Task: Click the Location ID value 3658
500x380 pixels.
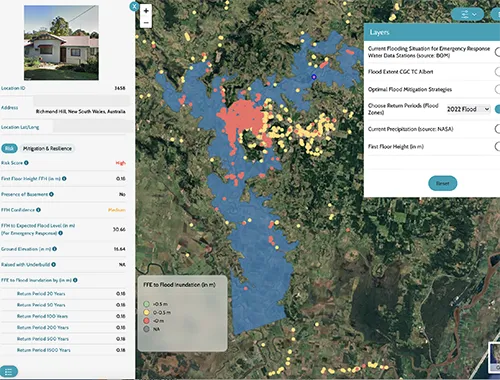Action: tap(120, 88)
